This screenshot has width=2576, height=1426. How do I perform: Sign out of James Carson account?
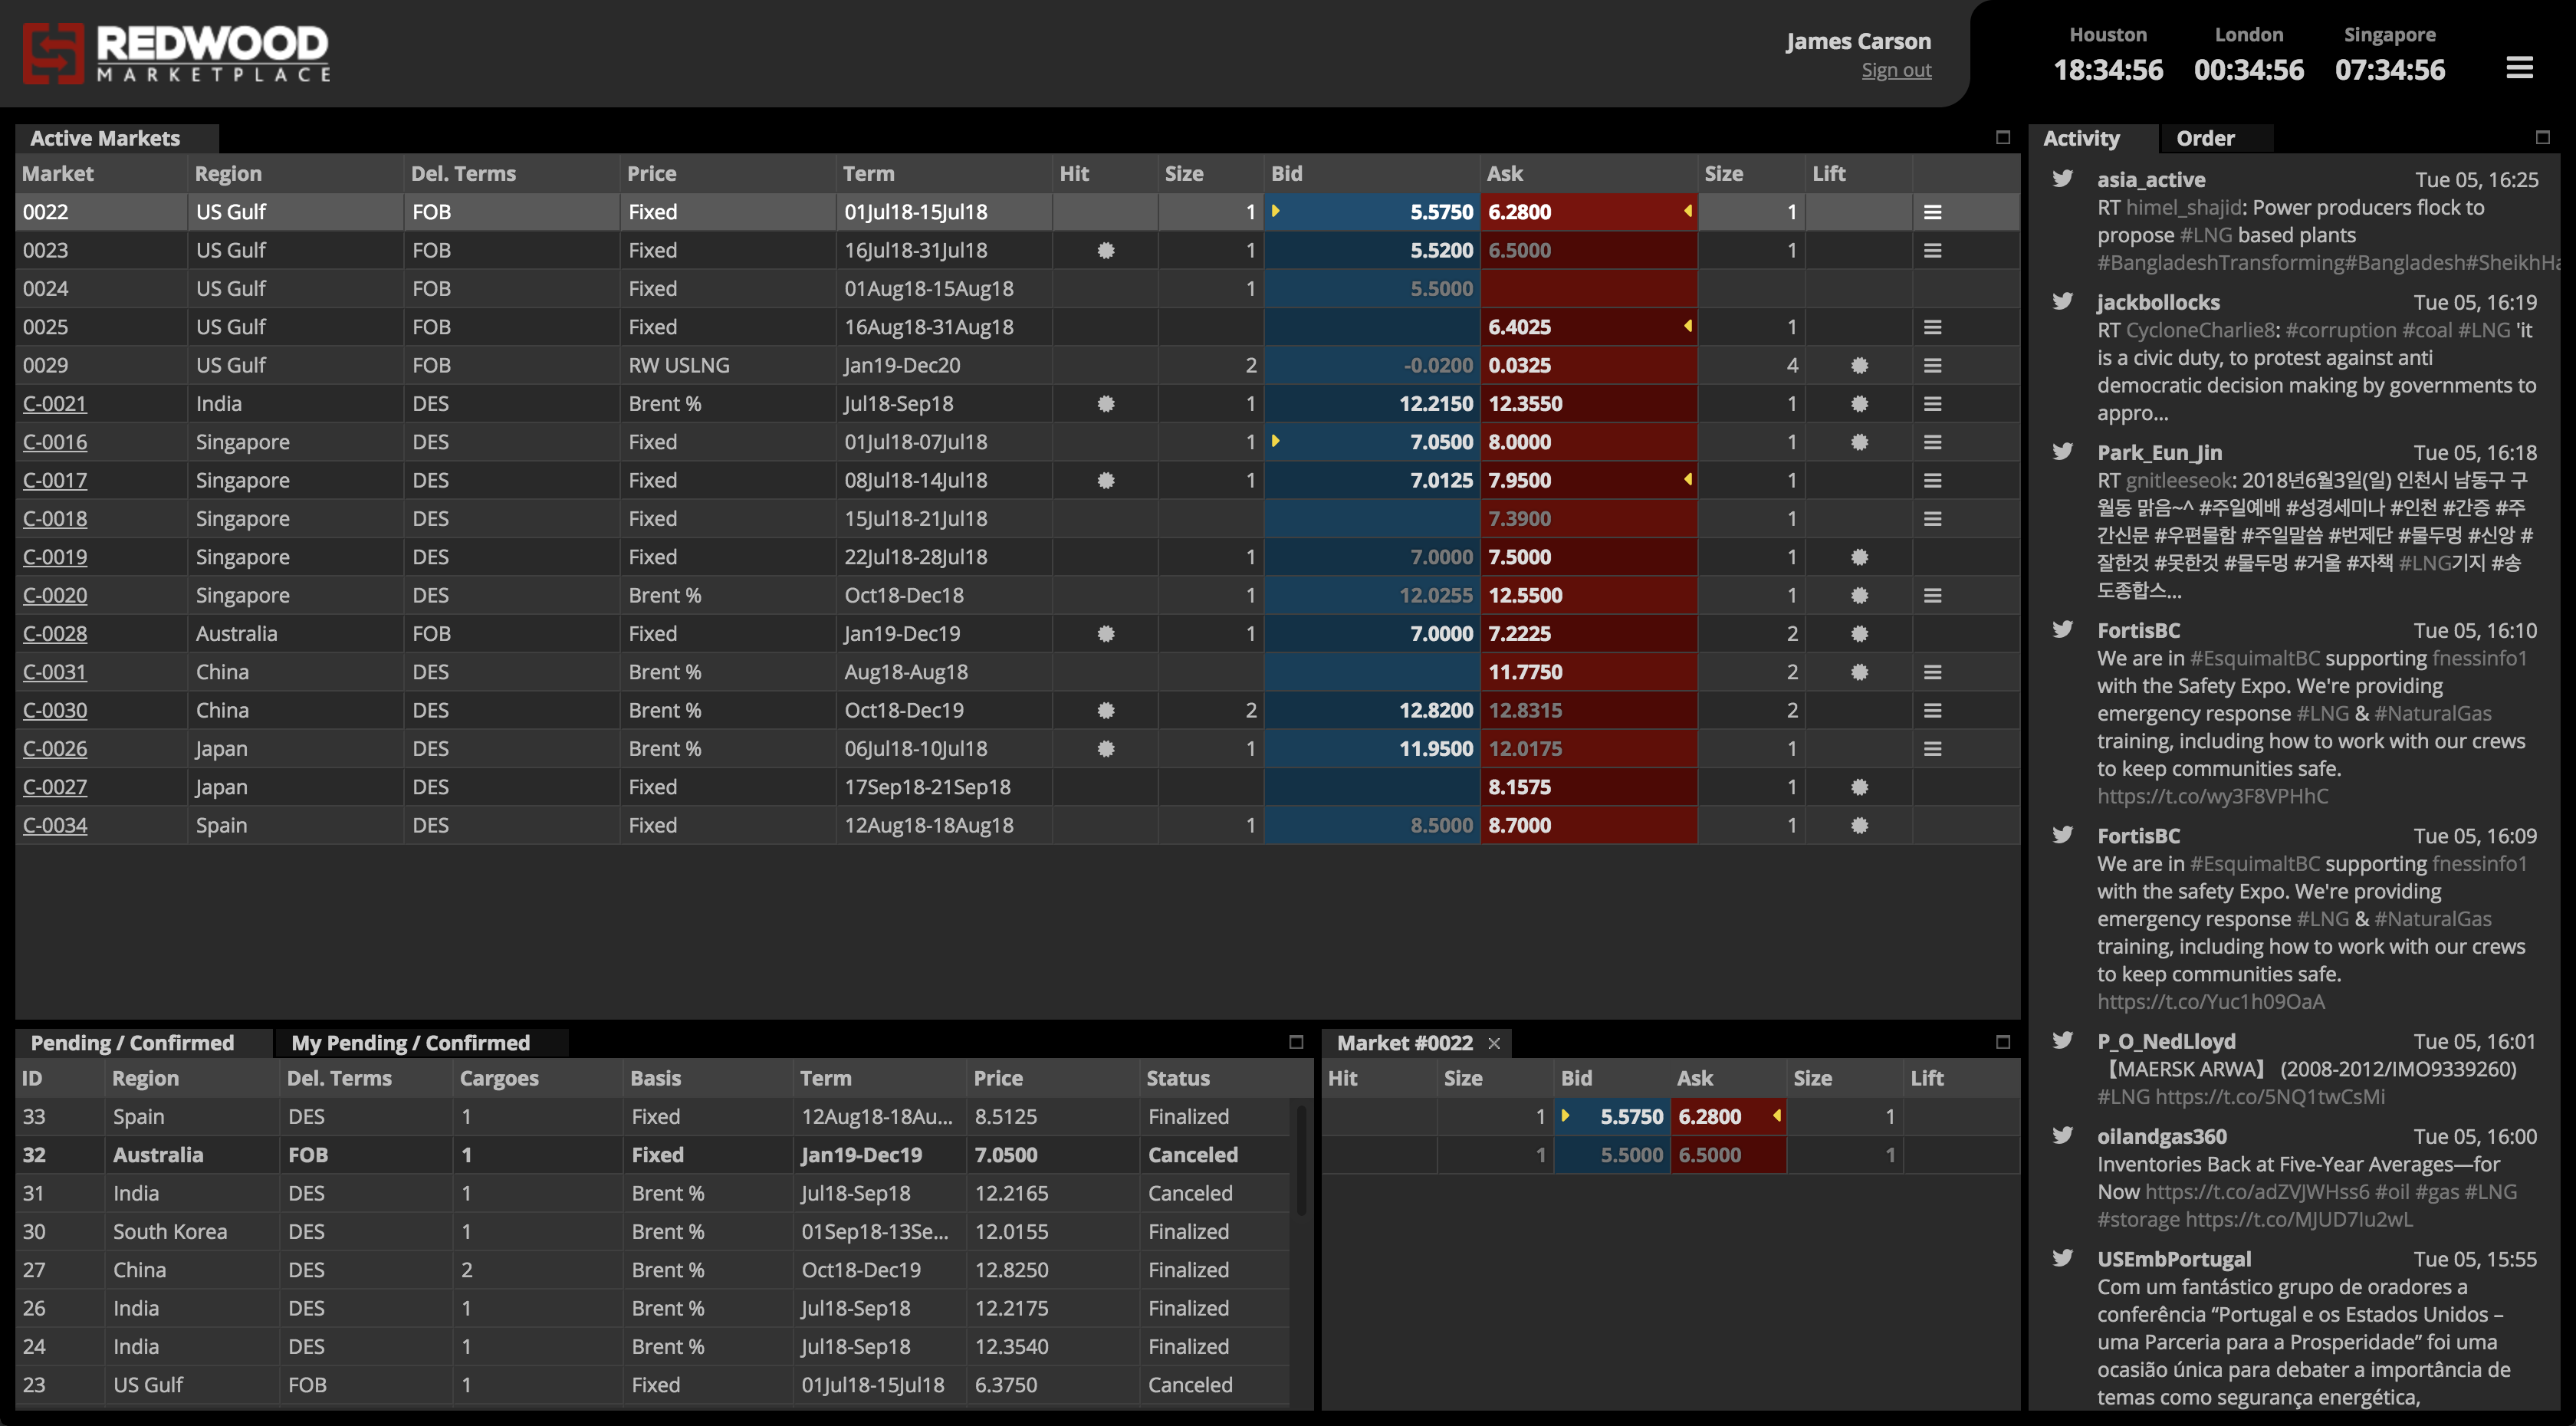[1896, 70]
